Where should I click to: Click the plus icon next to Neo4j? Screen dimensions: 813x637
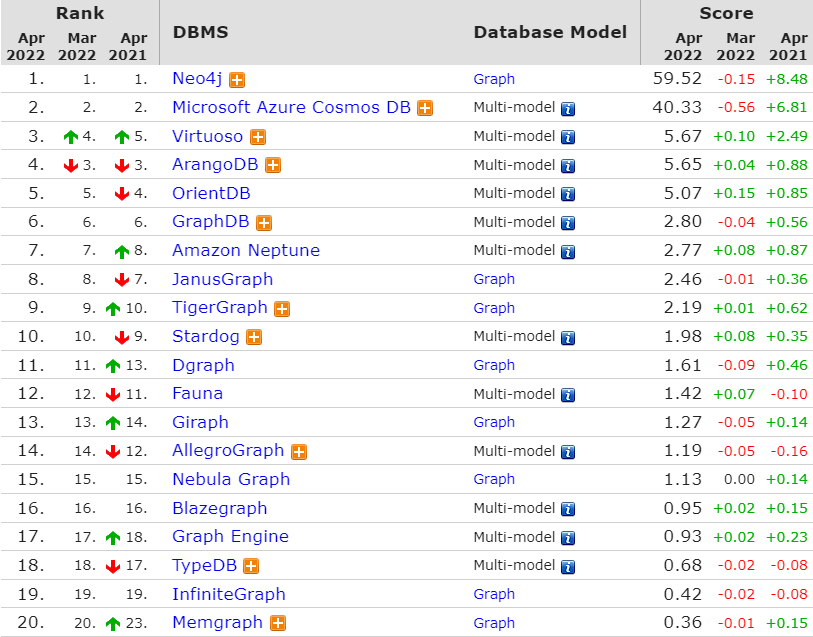pyautogui.click(x=237, y=80)
